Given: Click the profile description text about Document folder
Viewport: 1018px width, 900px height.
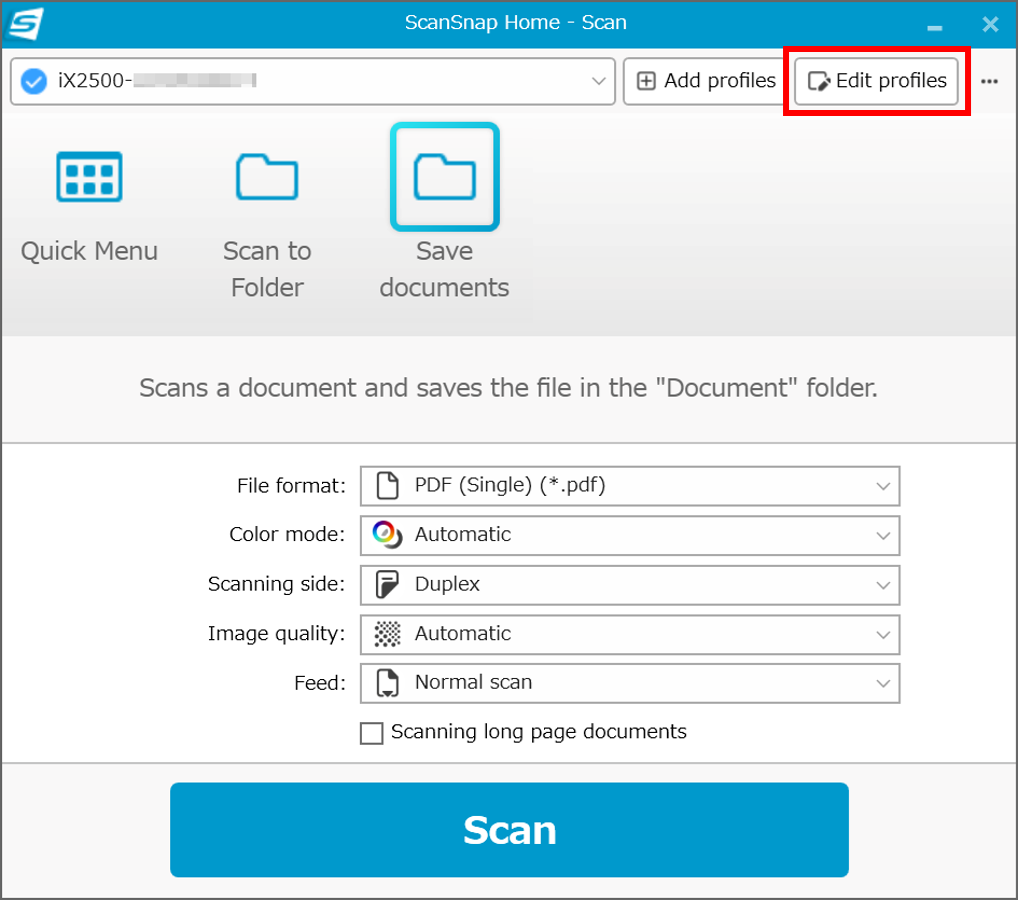Looking at the screenshot, I should [508, 388].
